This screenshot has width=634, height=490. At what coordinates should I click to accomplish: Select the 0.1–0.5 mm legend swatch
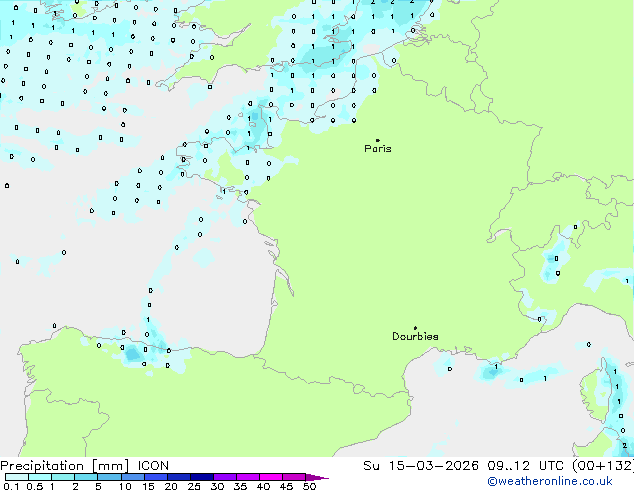[x=17, y=477]
